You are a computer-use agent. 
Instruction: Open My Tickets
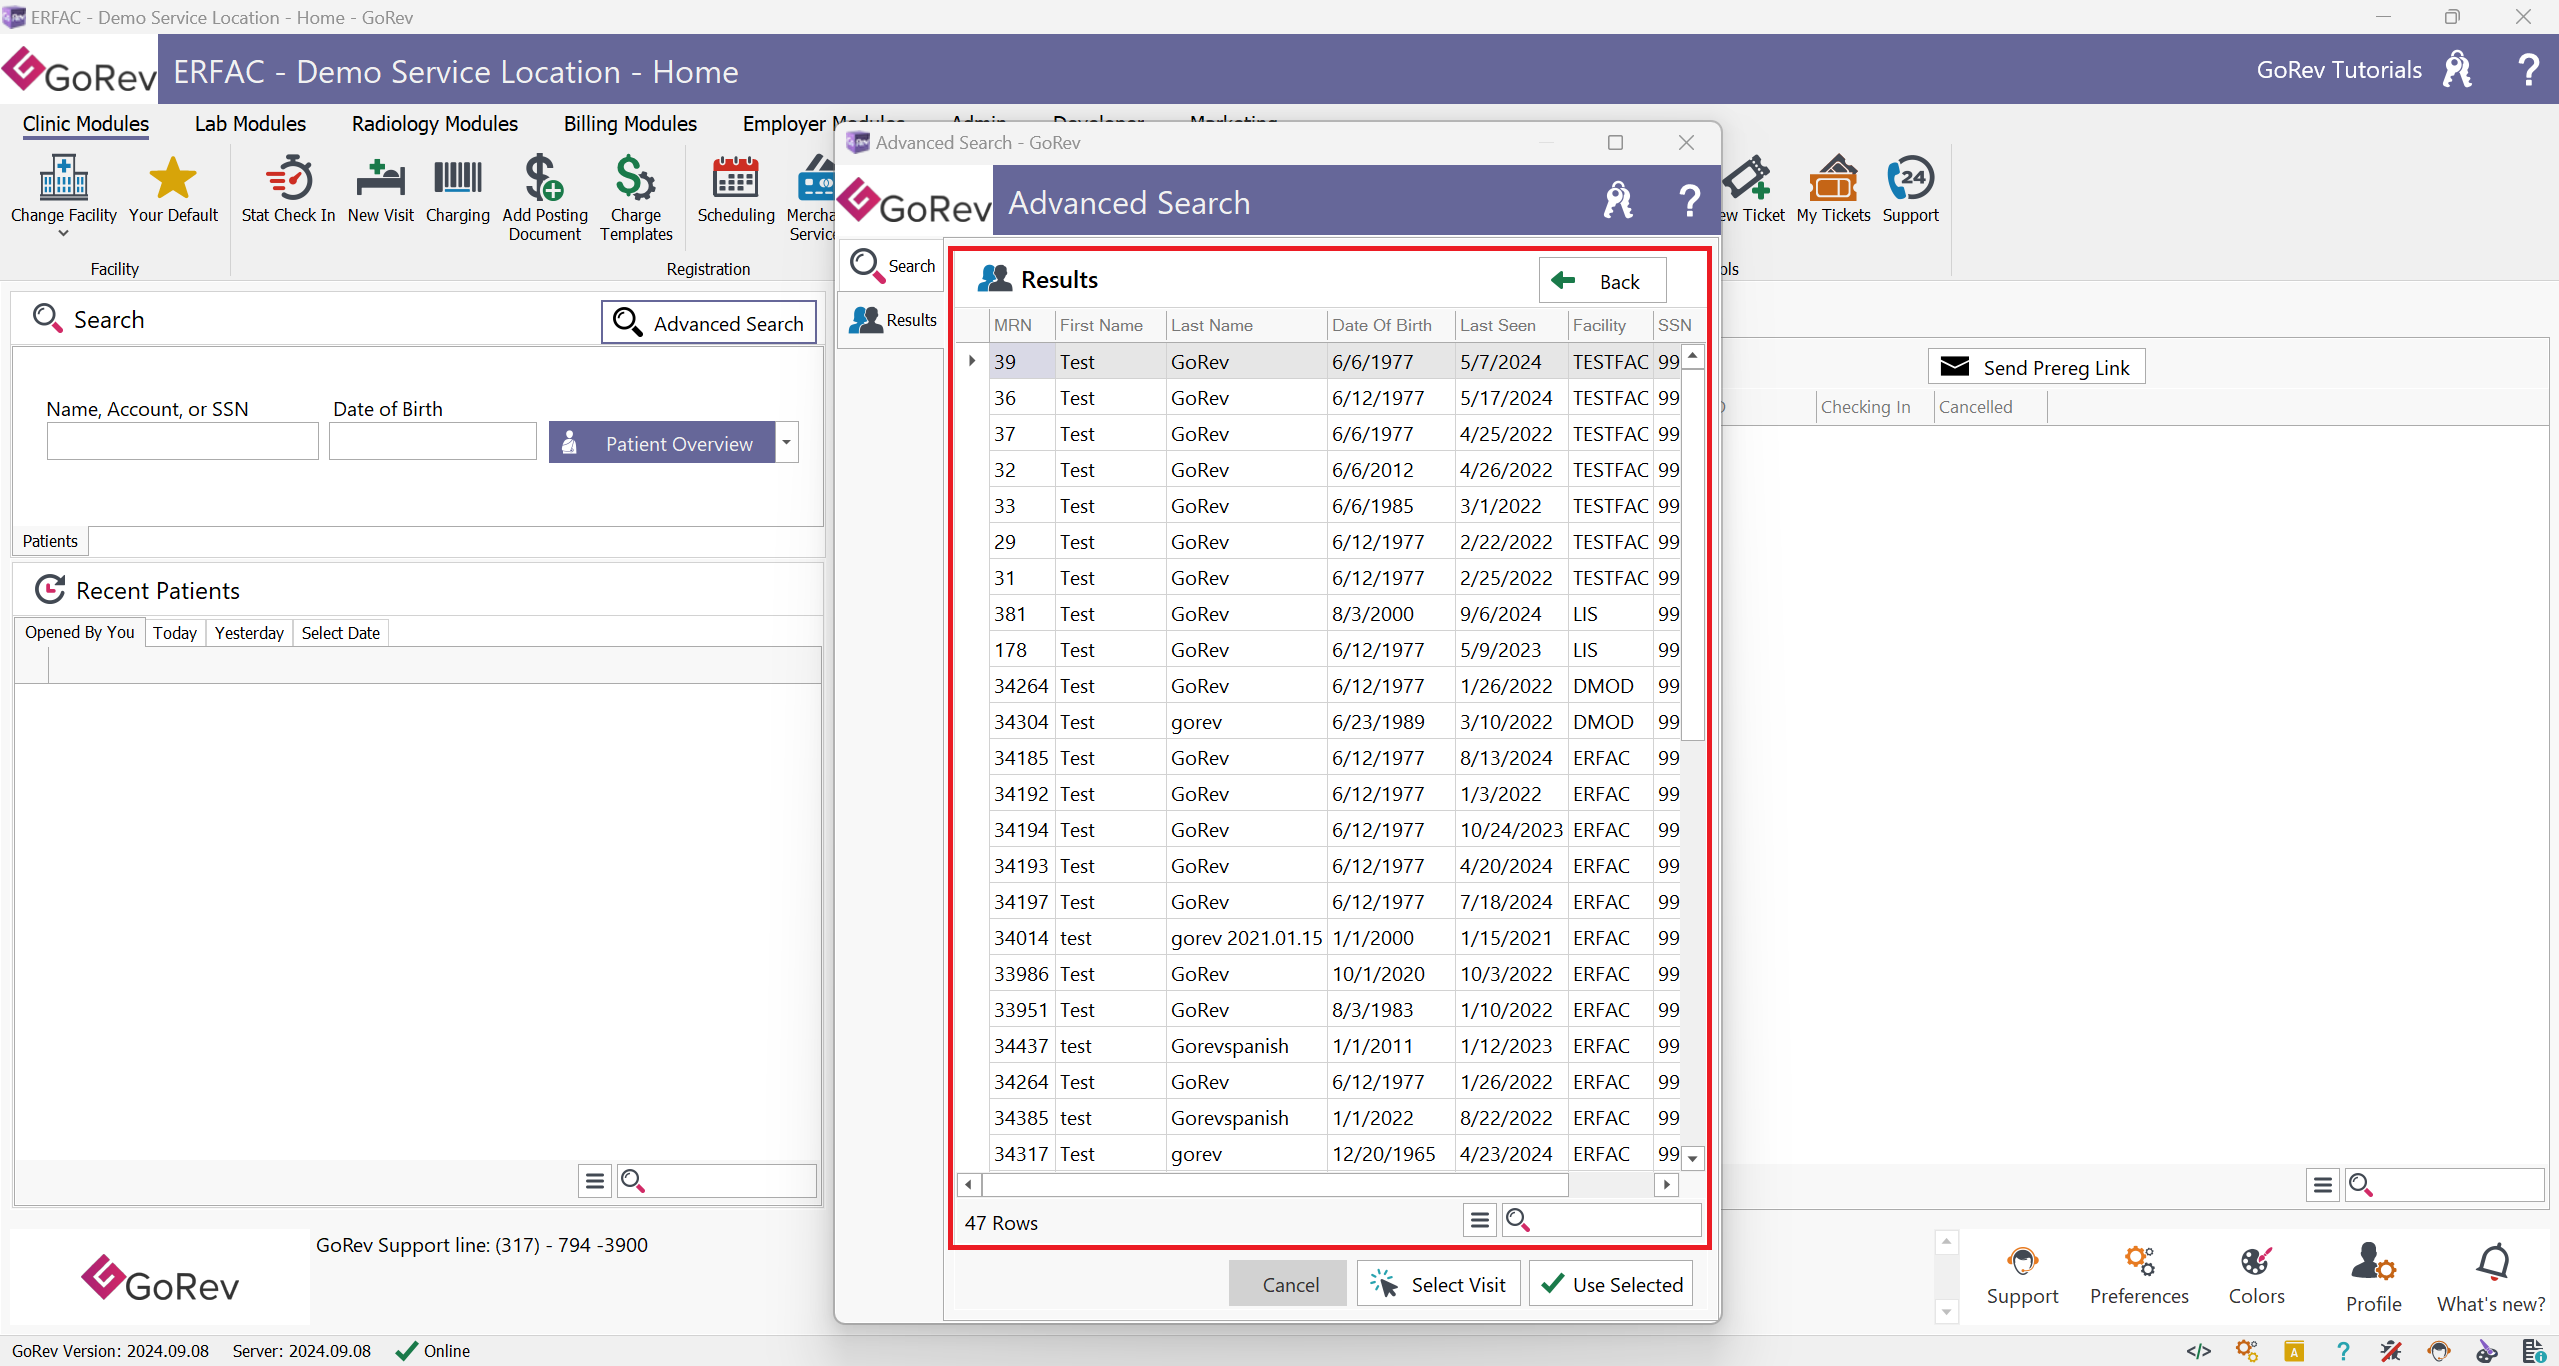(x=1833, y=190)
